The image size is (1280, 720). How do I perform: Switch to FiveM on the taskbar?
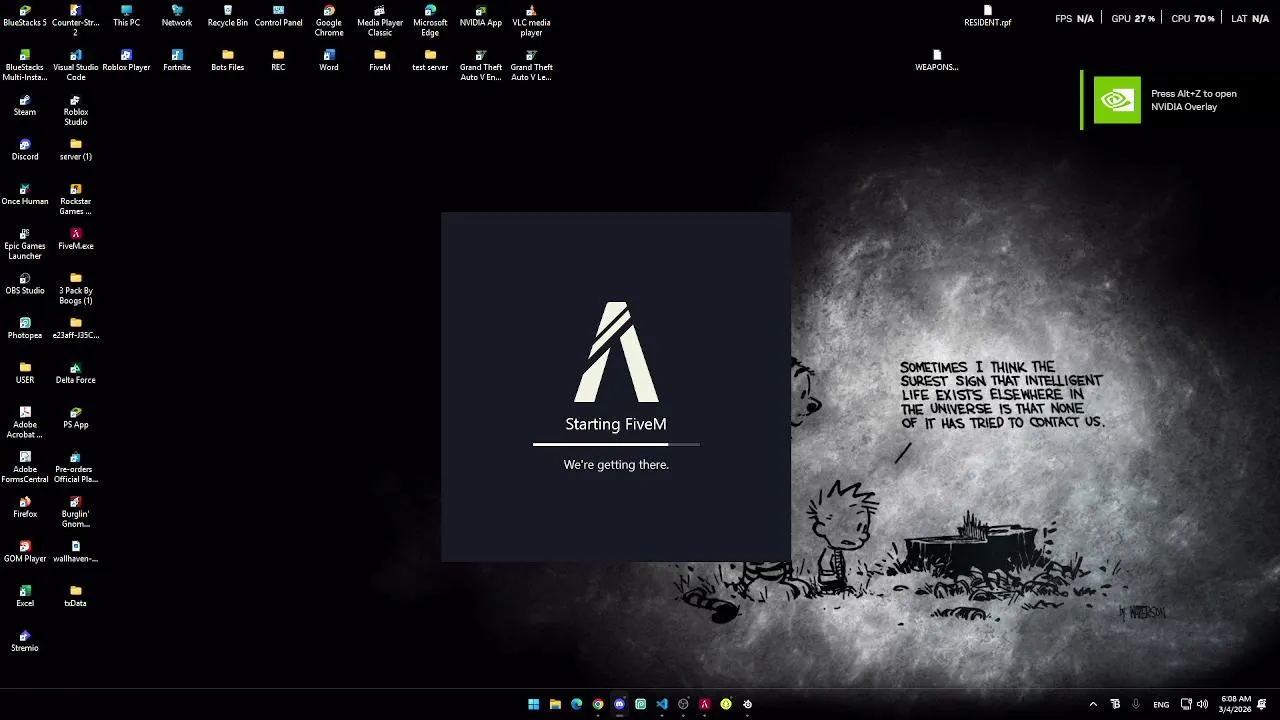point(704,704)
